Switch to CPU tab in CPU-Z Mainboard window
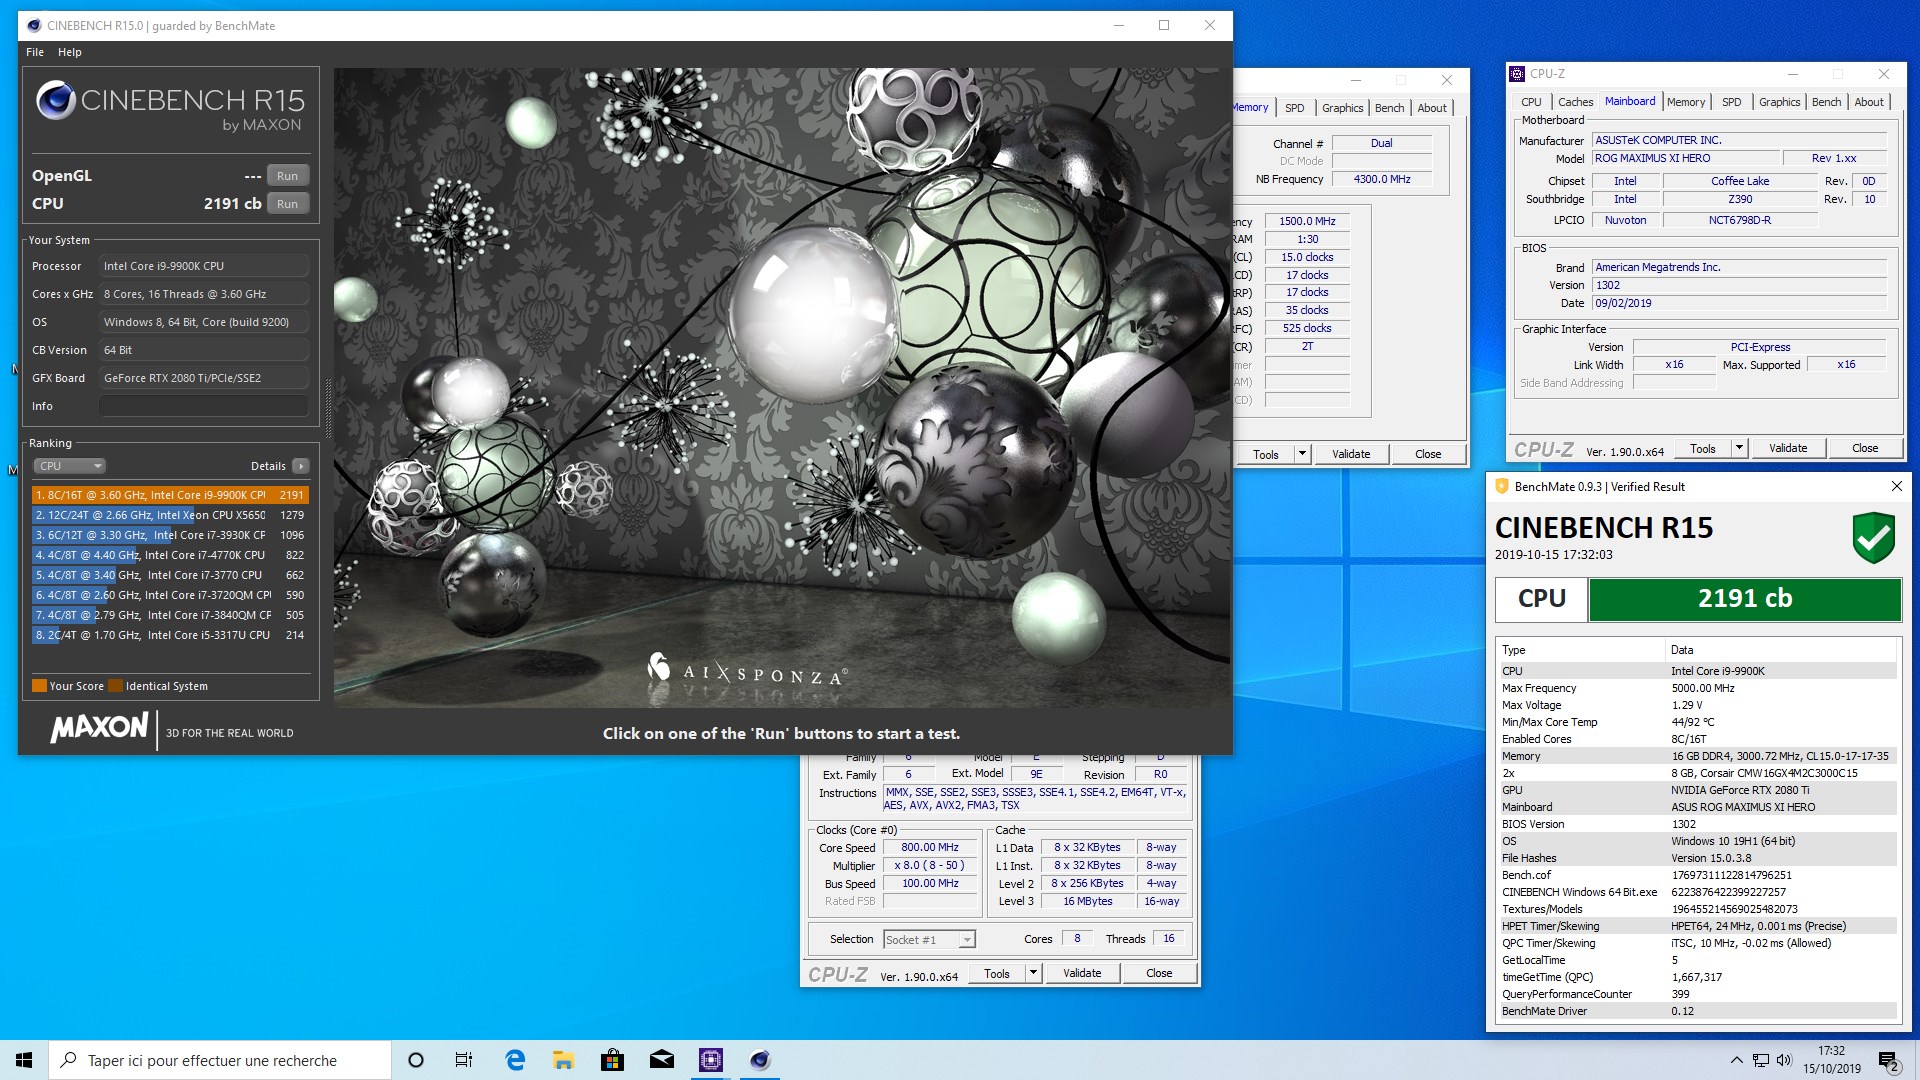This screenshot has width=1920, height=1080. (x=1531, y=102)
